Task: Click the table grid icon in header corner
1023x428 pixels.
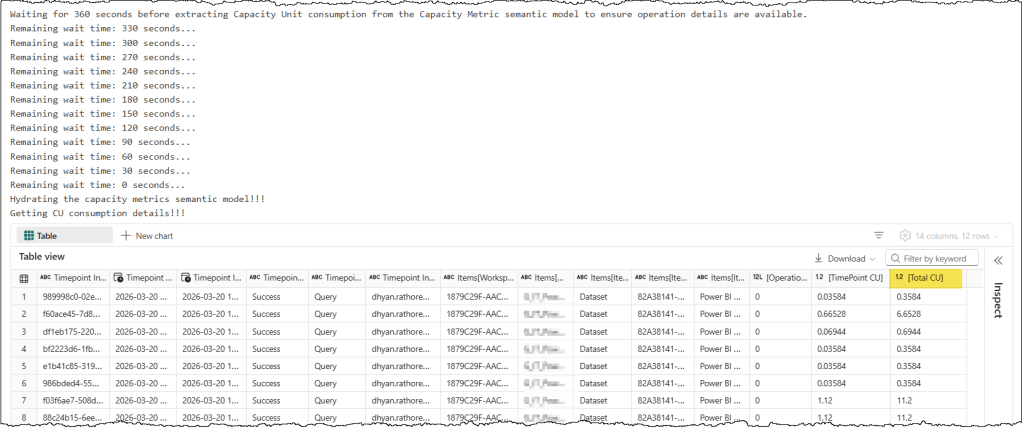Action: pyautogui.click(x=24, y=277)
